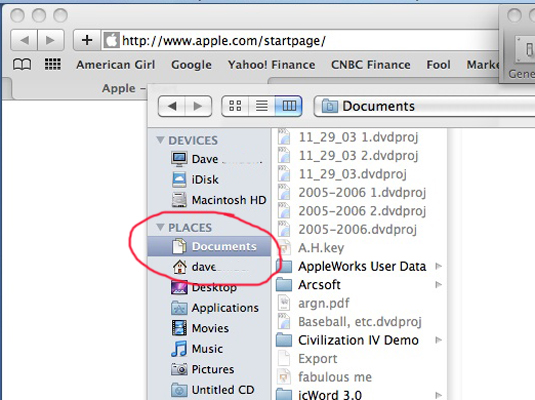Select Movies in sidebar
This screenshot has height=400, width=535.
[x=209, y=328]
